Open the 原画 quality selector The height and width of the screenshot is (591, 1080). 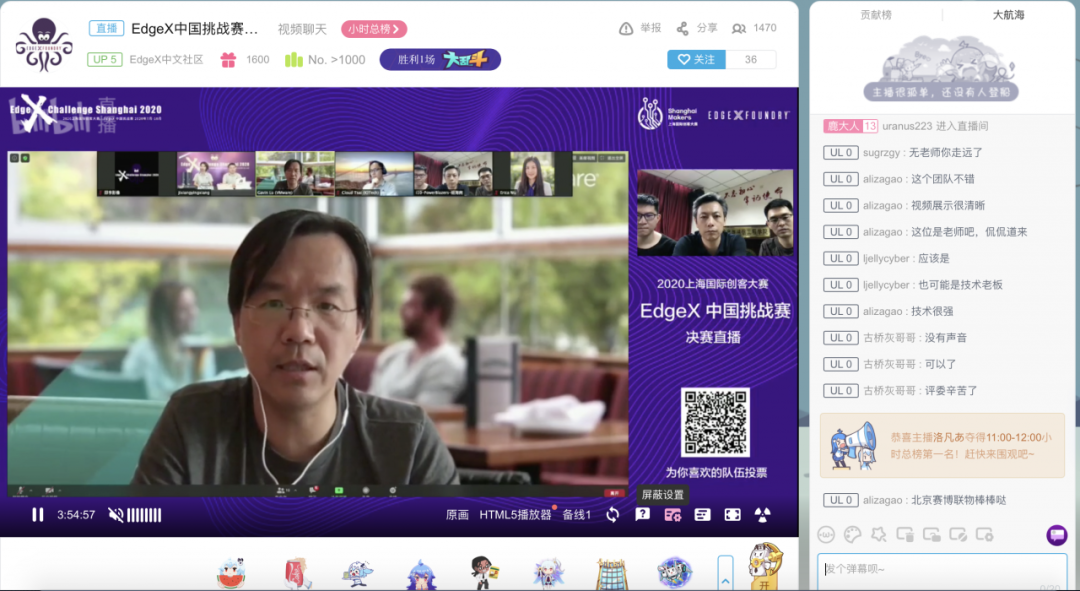pos(457,515)
